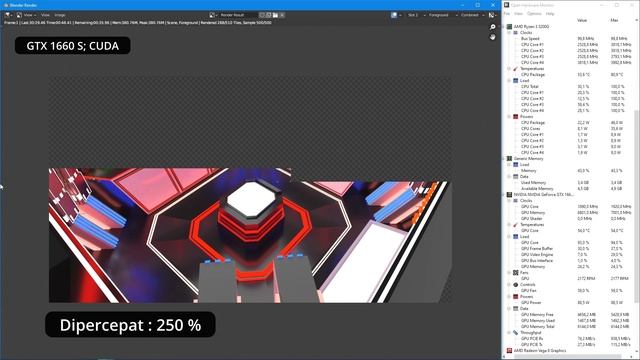Click the Clocks icon under AMD Ryzen
Screen dimensions: 640x360
click(516, 33)
